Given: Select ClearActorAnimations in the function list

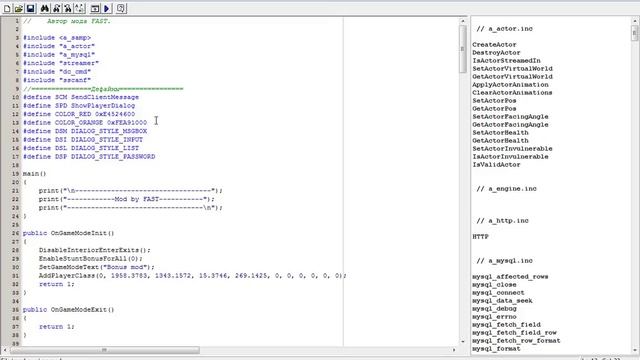Looking at the screenshot, I should 512,93.
